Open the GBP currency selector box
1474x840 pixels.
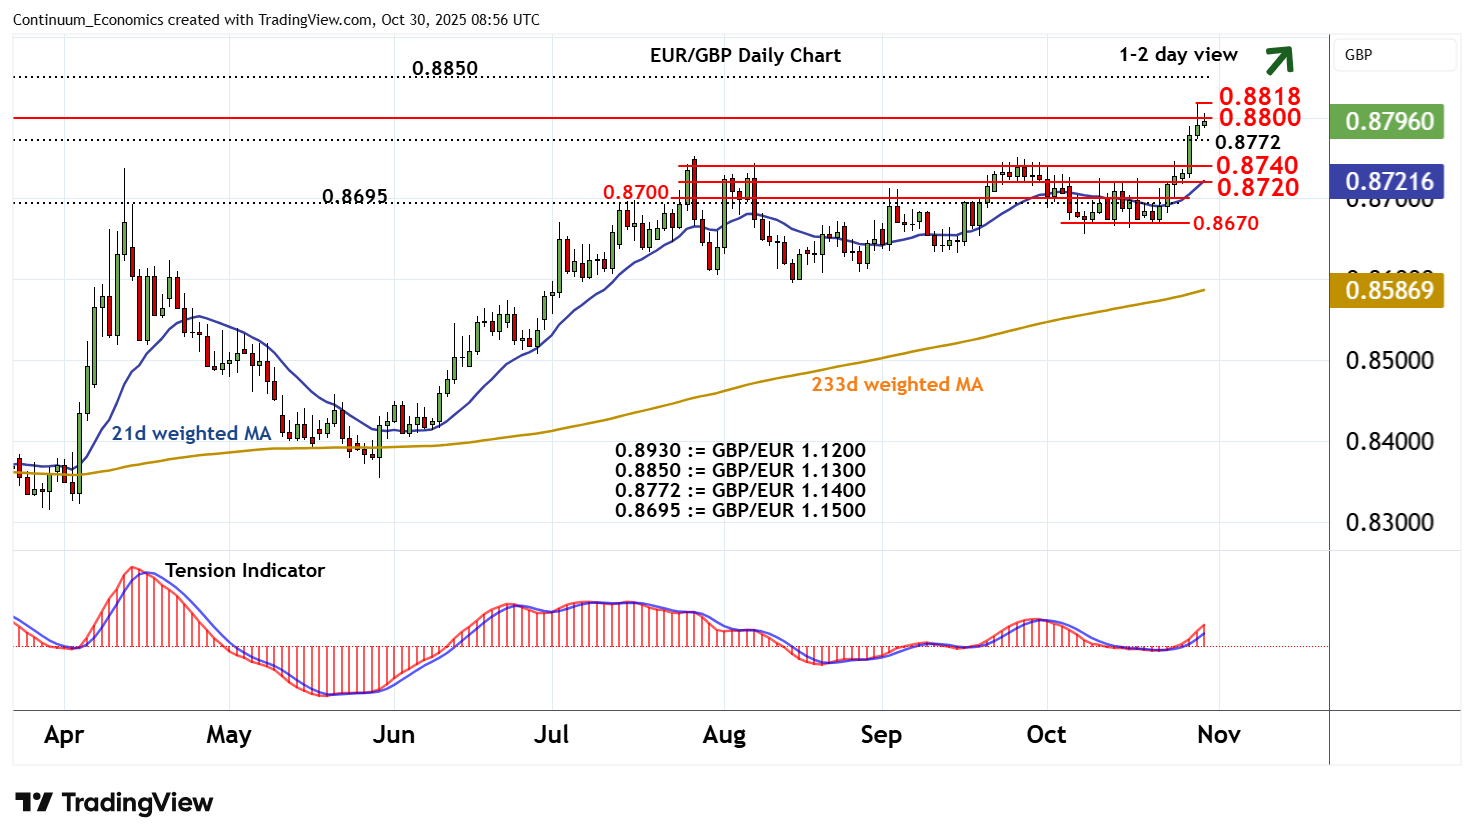point(1393,55)
